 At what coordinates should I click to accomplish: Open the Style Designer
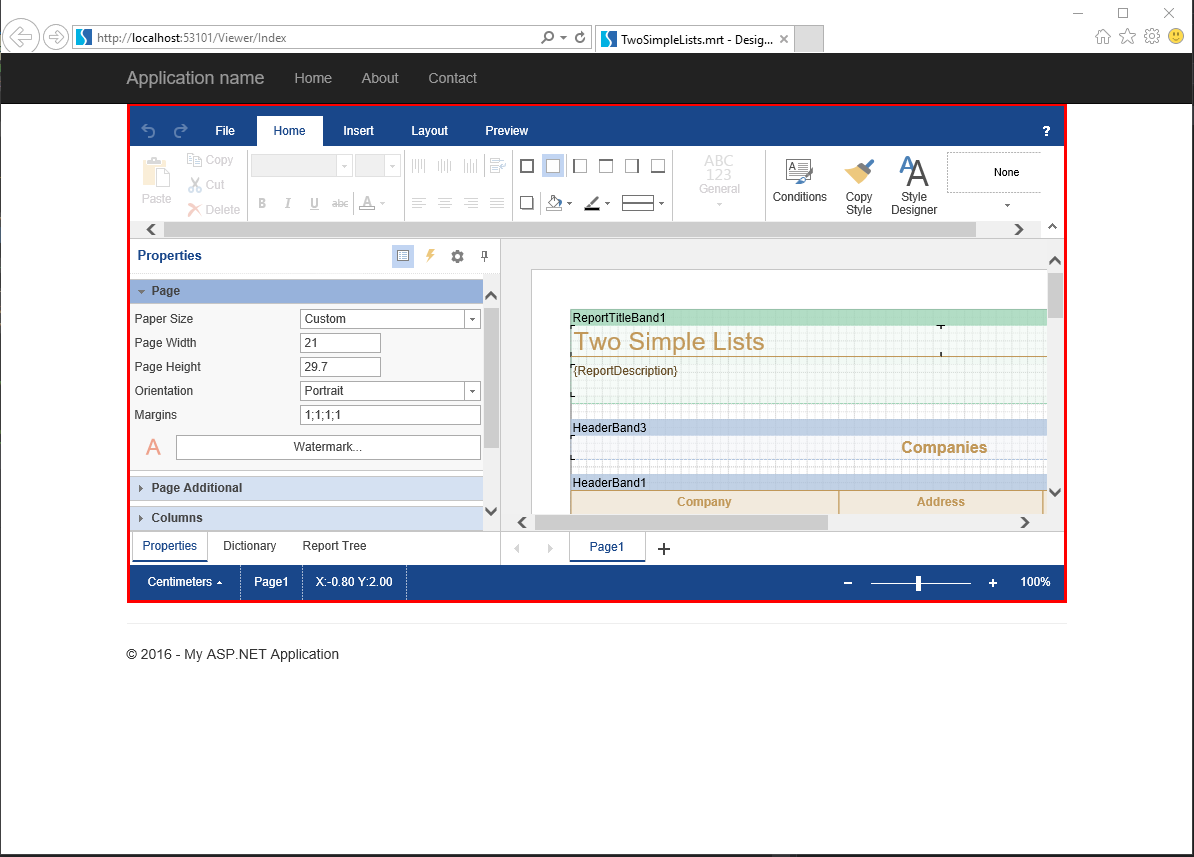[914, 187]
